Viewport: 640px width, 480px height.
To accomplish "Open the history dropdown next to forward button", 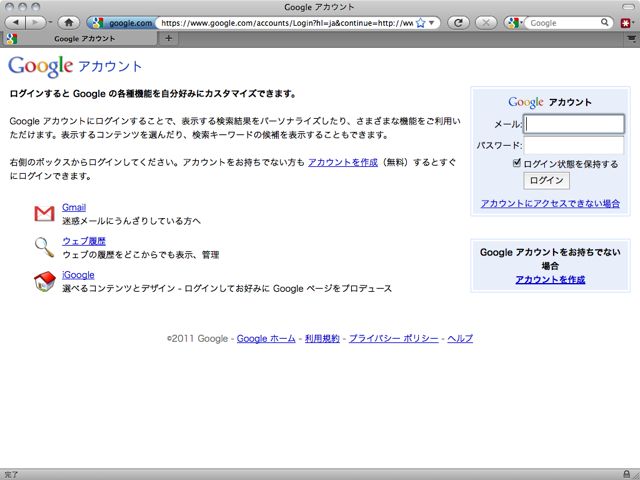I will (x=50, y=22).
